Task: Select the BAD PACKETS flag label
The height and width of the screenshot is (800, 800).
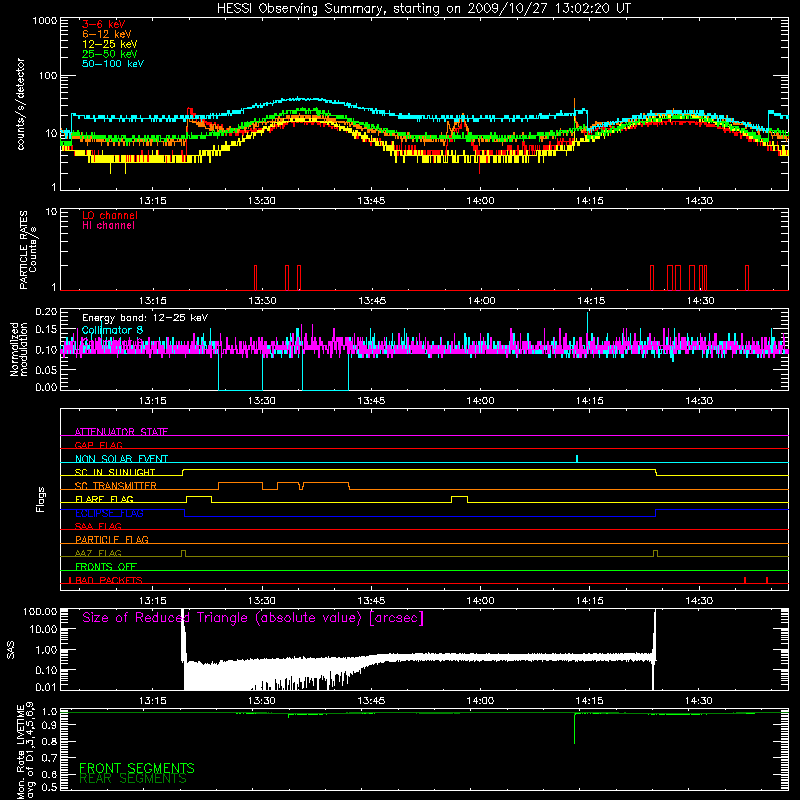Action: 109,580
